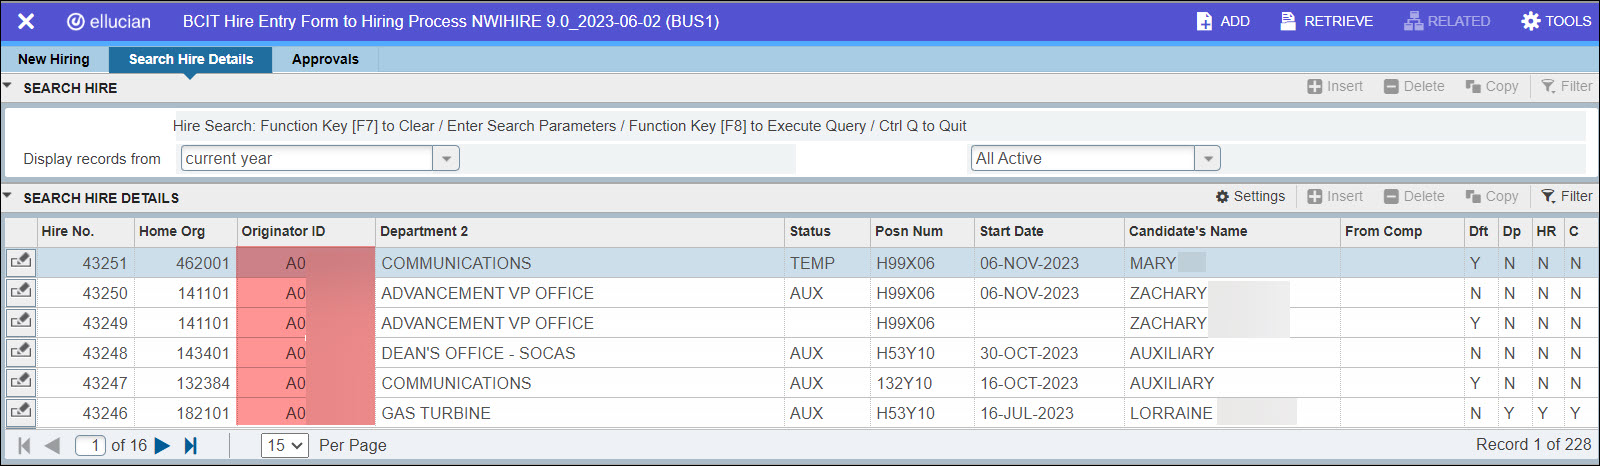Image resolution: width=1600 pixels, height=466 pixels.
Task: Click the ADD document icon in header
Action: point(1204,21)
